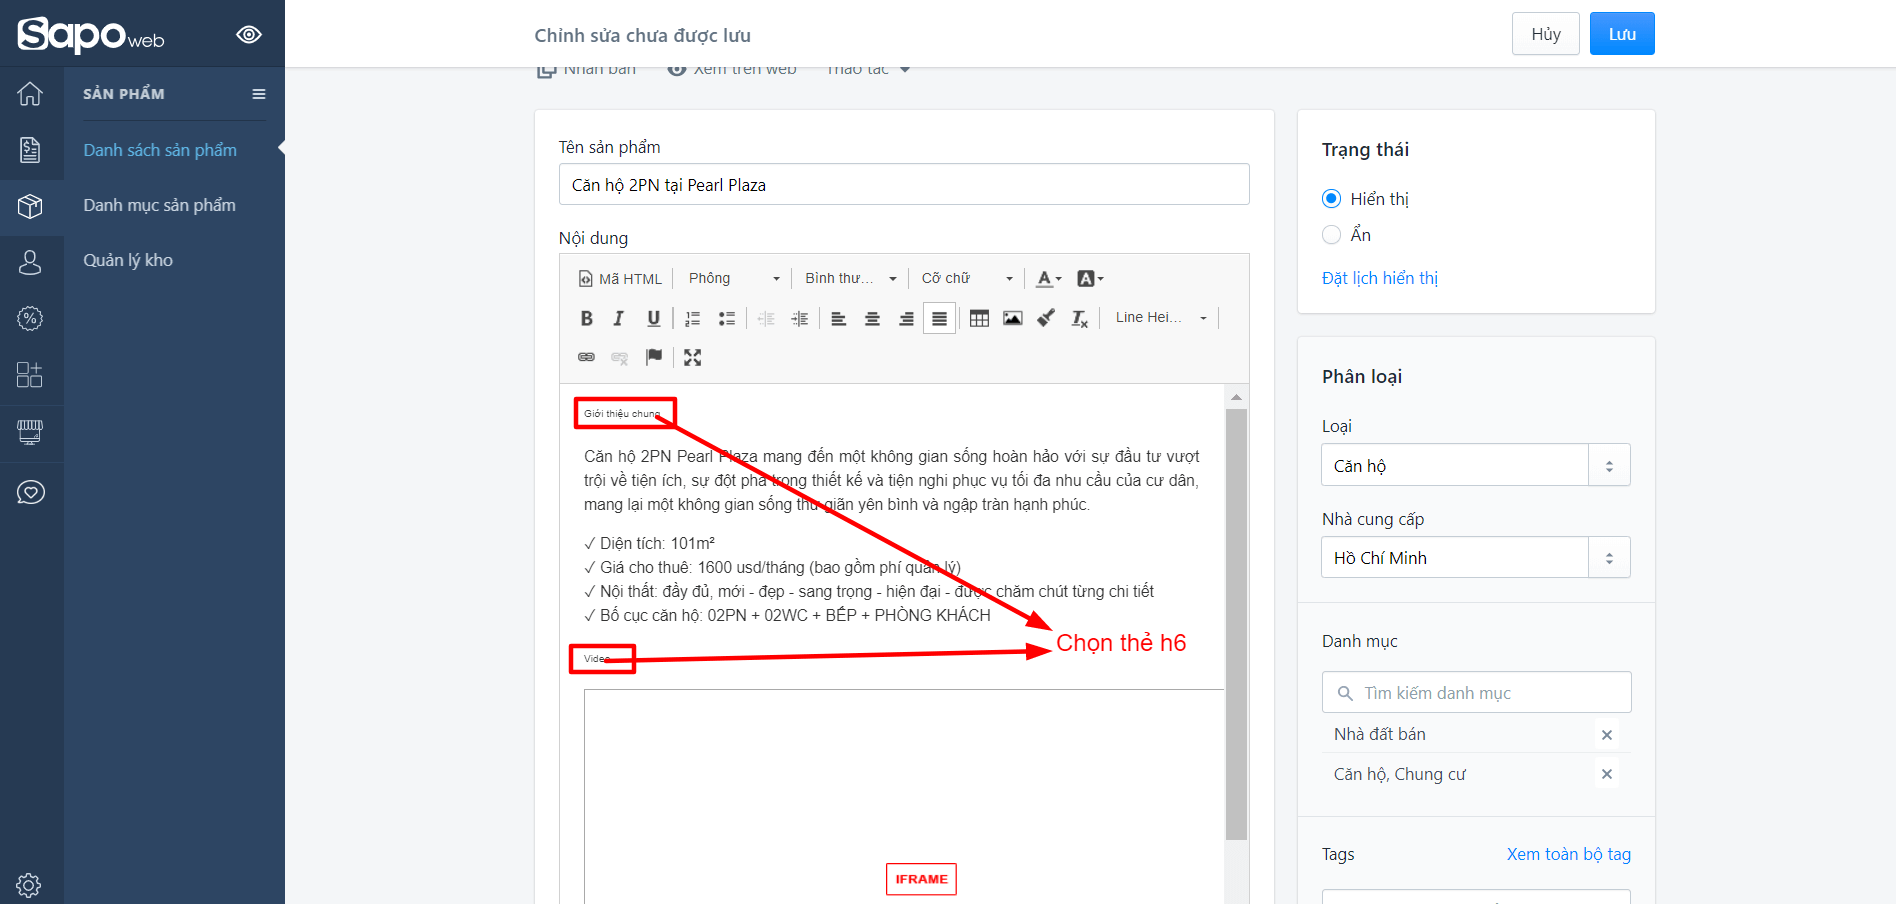This screenshot has height=904, width=1896.
Task: Collapse the SẢN PHẨM sidebar menu
Action: (259, 94)
